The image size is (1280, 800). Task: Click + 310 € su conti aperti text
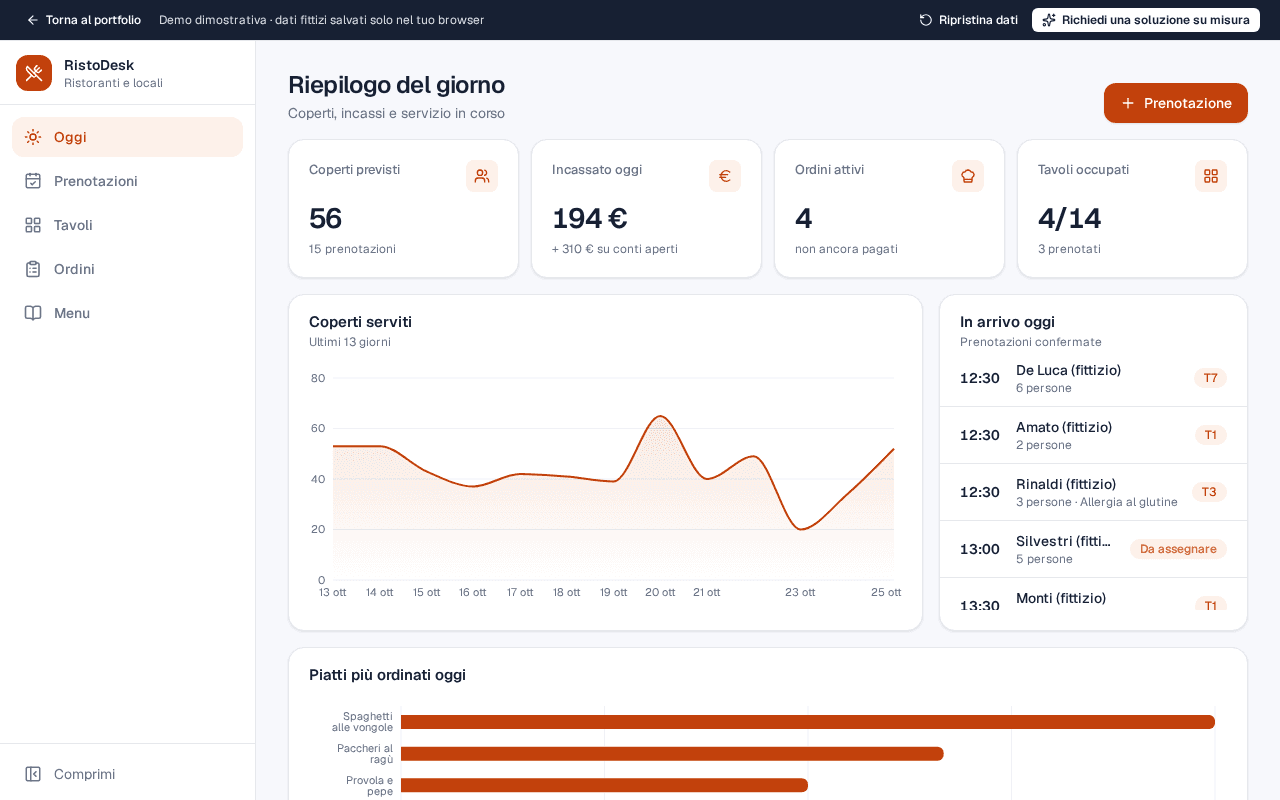(x=615, y=249)
